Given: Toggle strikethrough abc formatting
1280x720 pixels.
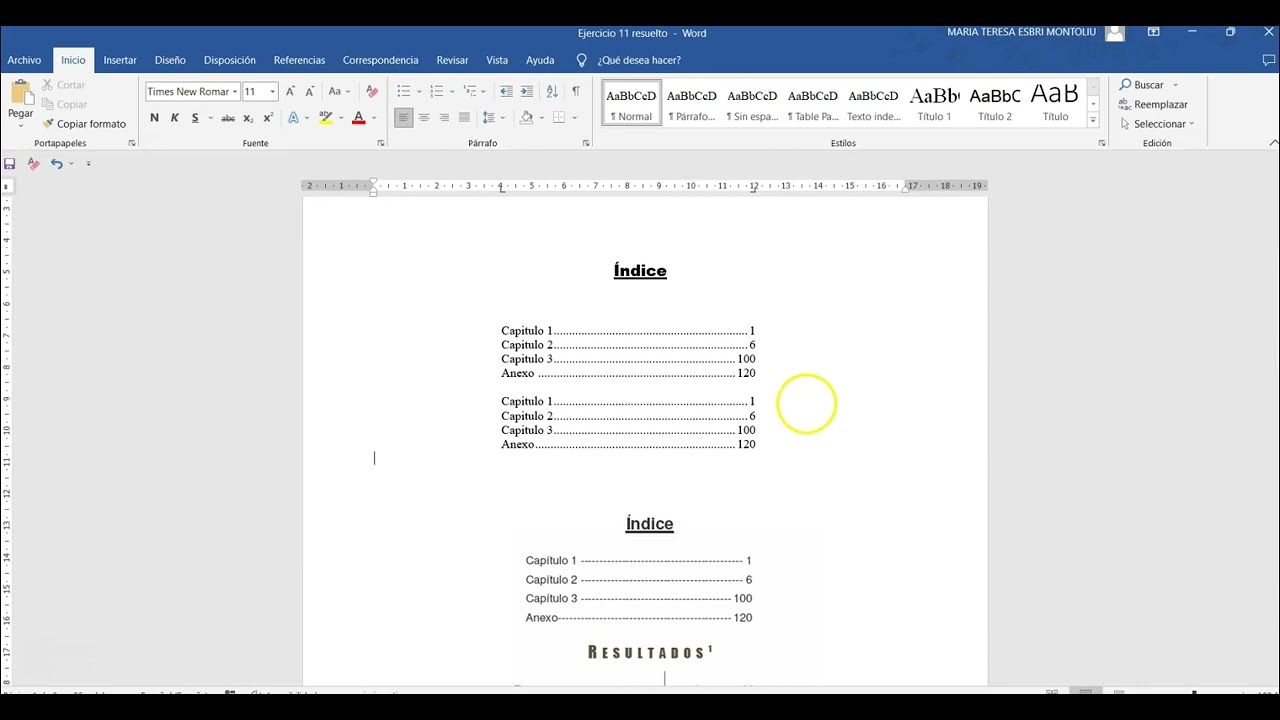Looking at the screenshot, I should click(228, 118).
